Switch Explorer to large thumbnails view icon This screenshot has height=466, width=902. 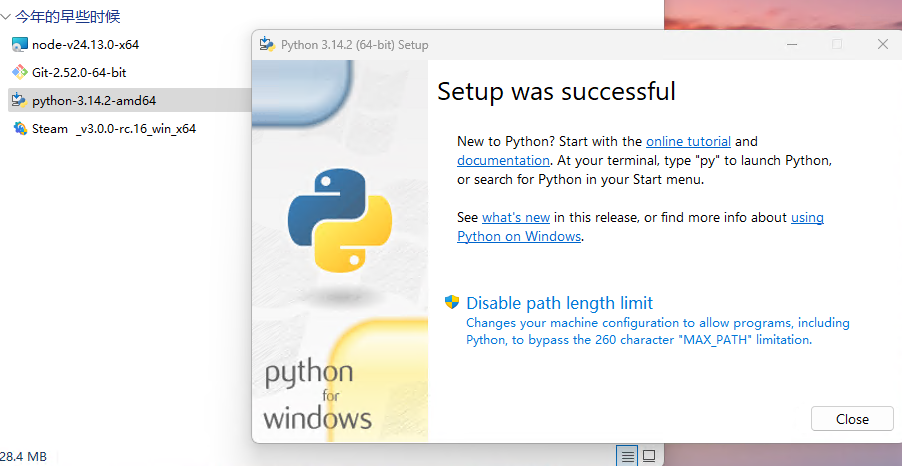[x=649, y=456]
